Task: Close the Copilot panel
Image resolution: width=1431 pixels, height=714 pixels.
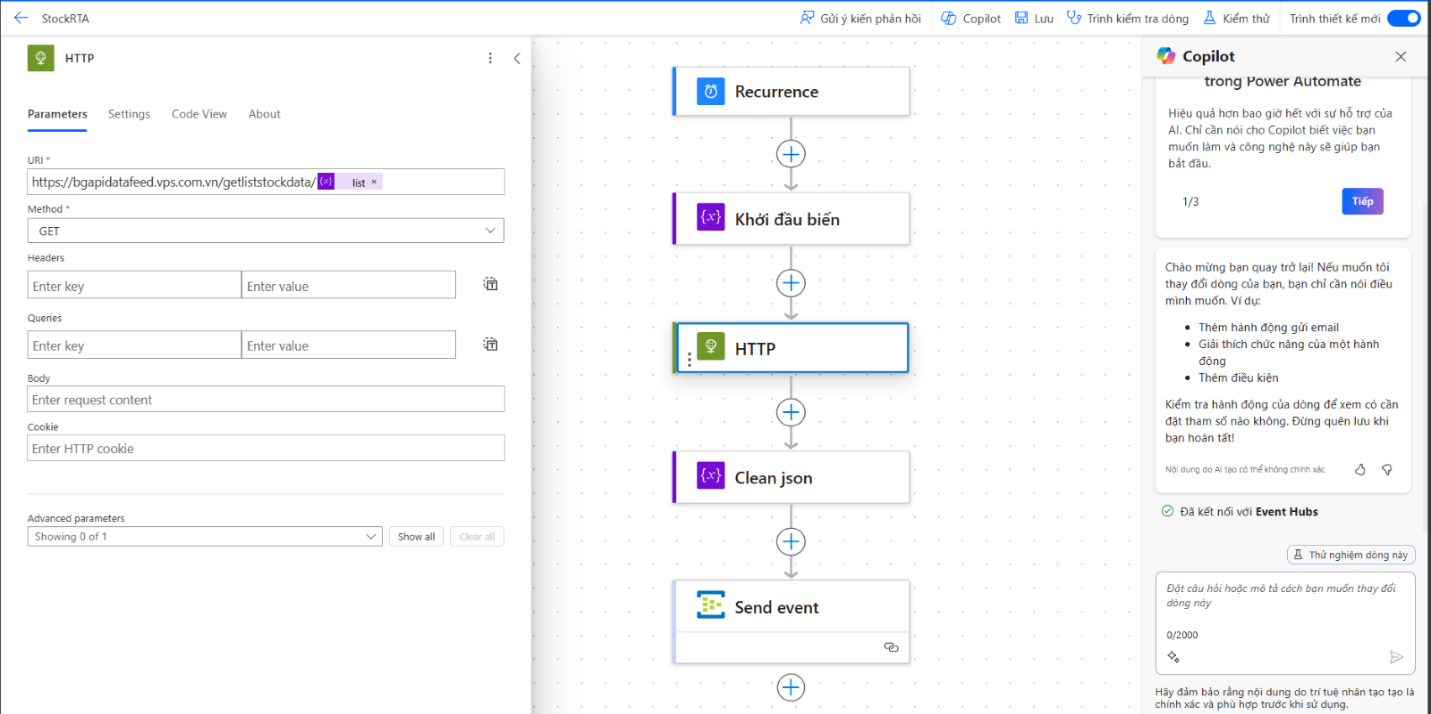Action: click(x=1400, y=57)
